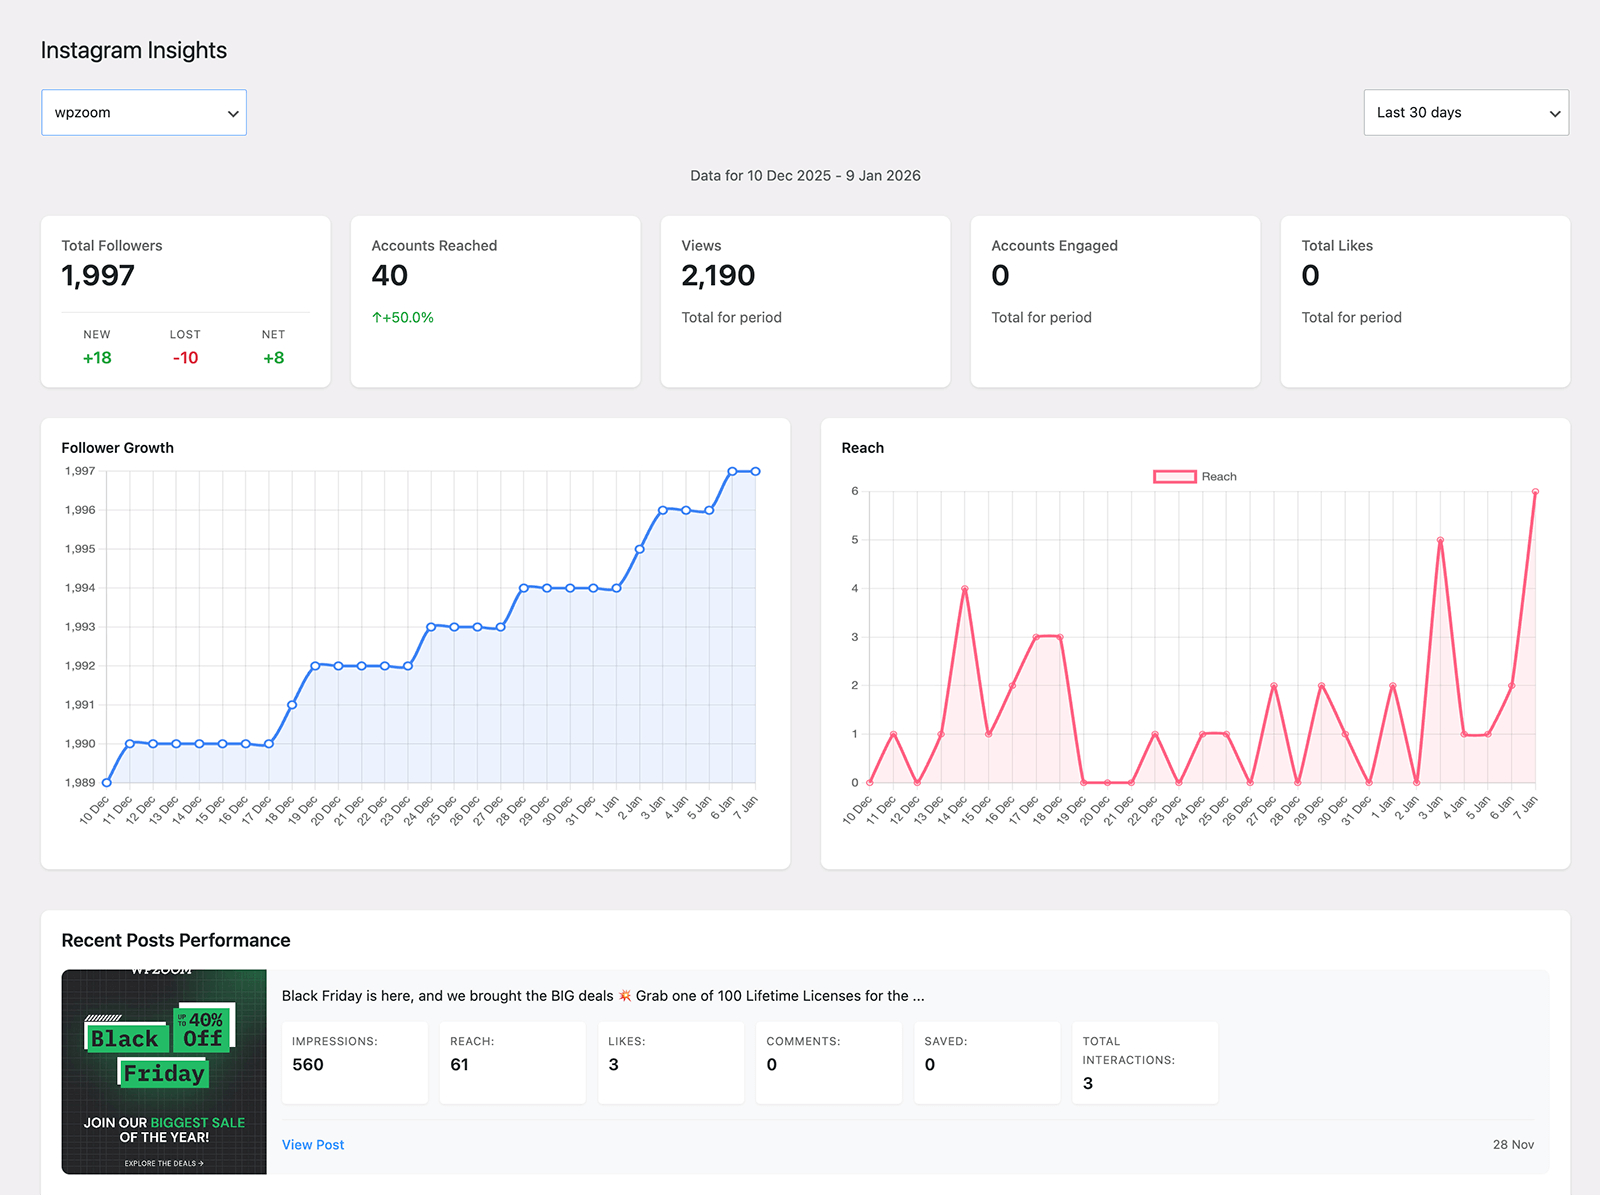Open the Last 30 days date range dropdown

pos(1464,112)
